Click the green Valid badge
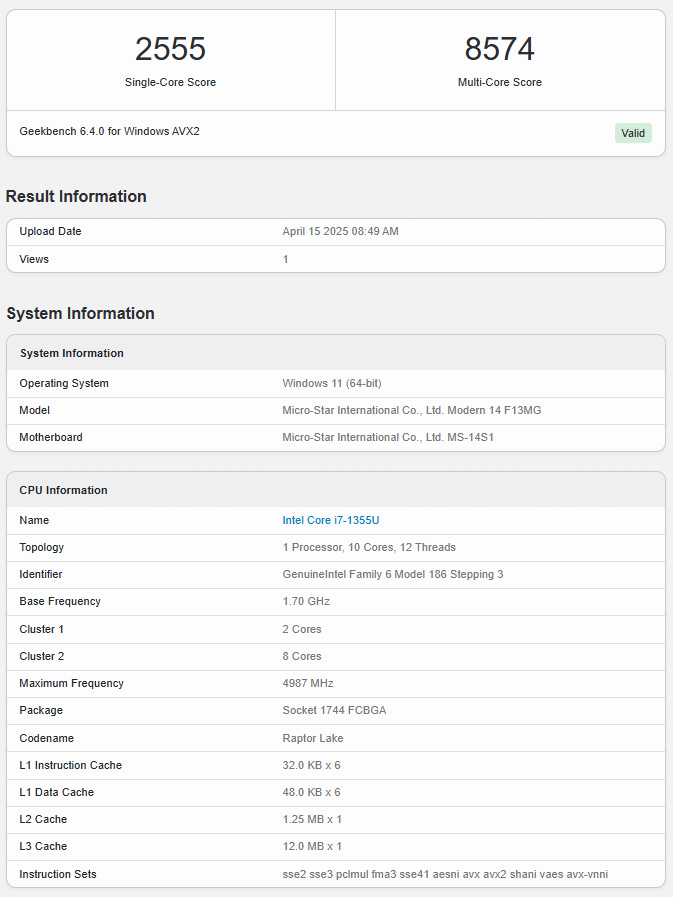This screenshot has width=673, height=897. coord(633,133)
